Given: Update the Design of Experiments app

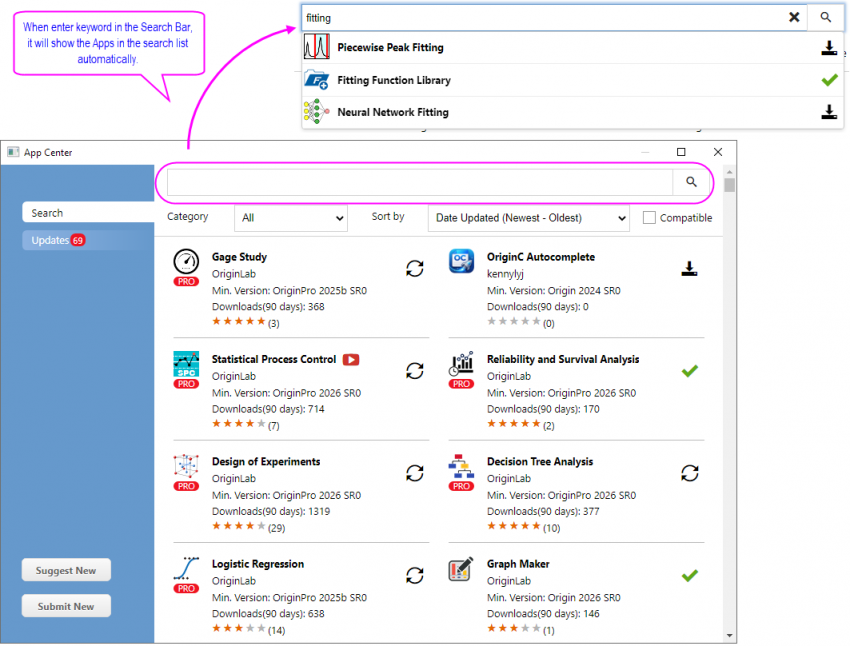Looking at the screenshot, I should tap(415, 473).
